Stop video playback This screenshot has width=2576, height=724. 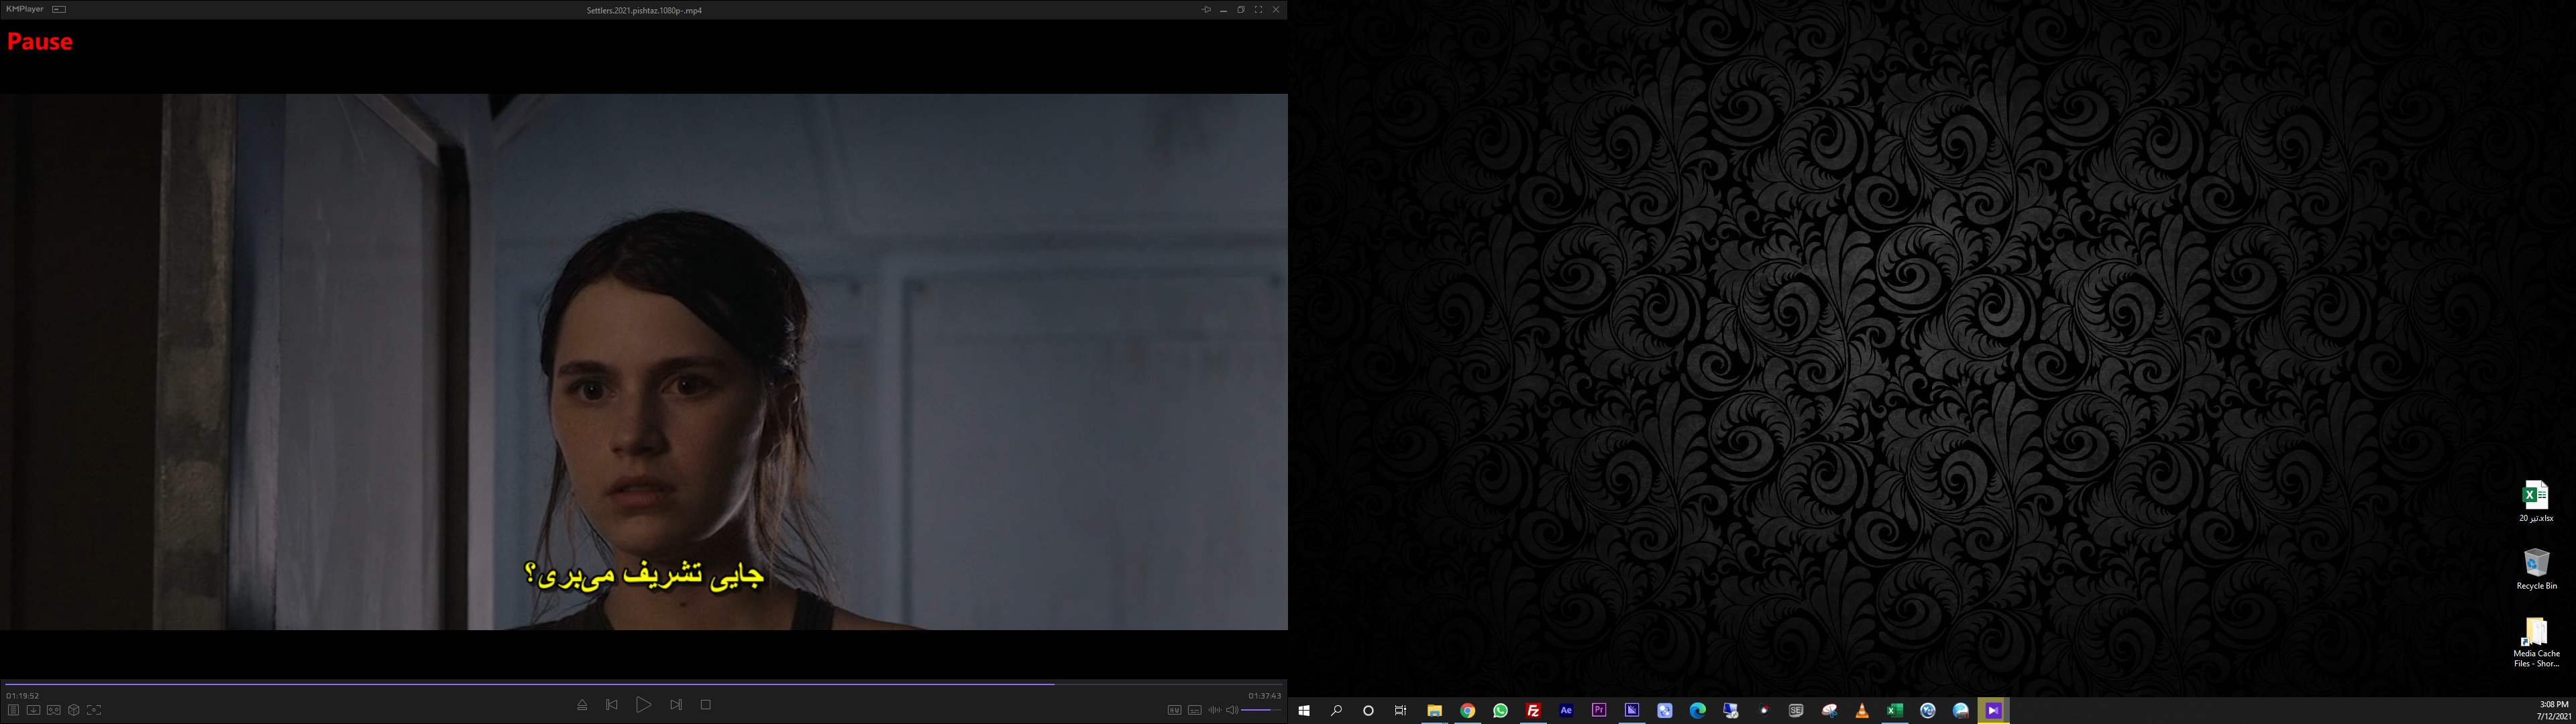click(706, 705)
